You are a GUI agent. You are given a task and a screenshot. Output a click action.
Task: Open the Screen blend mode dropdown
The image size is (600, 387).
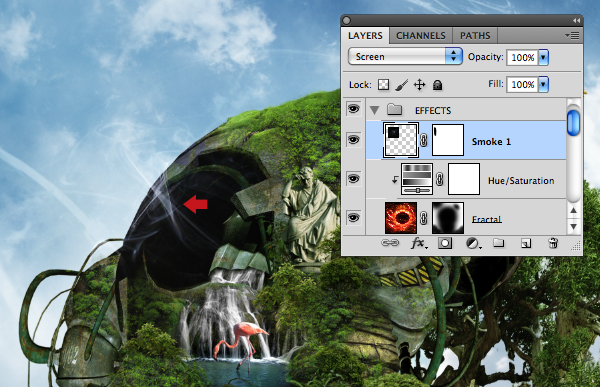point(405,57)
